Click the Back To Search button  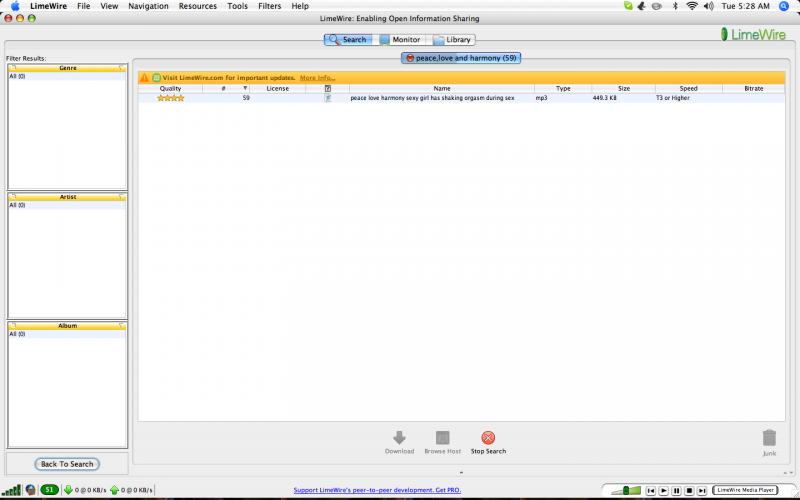(x=67, y=464)
